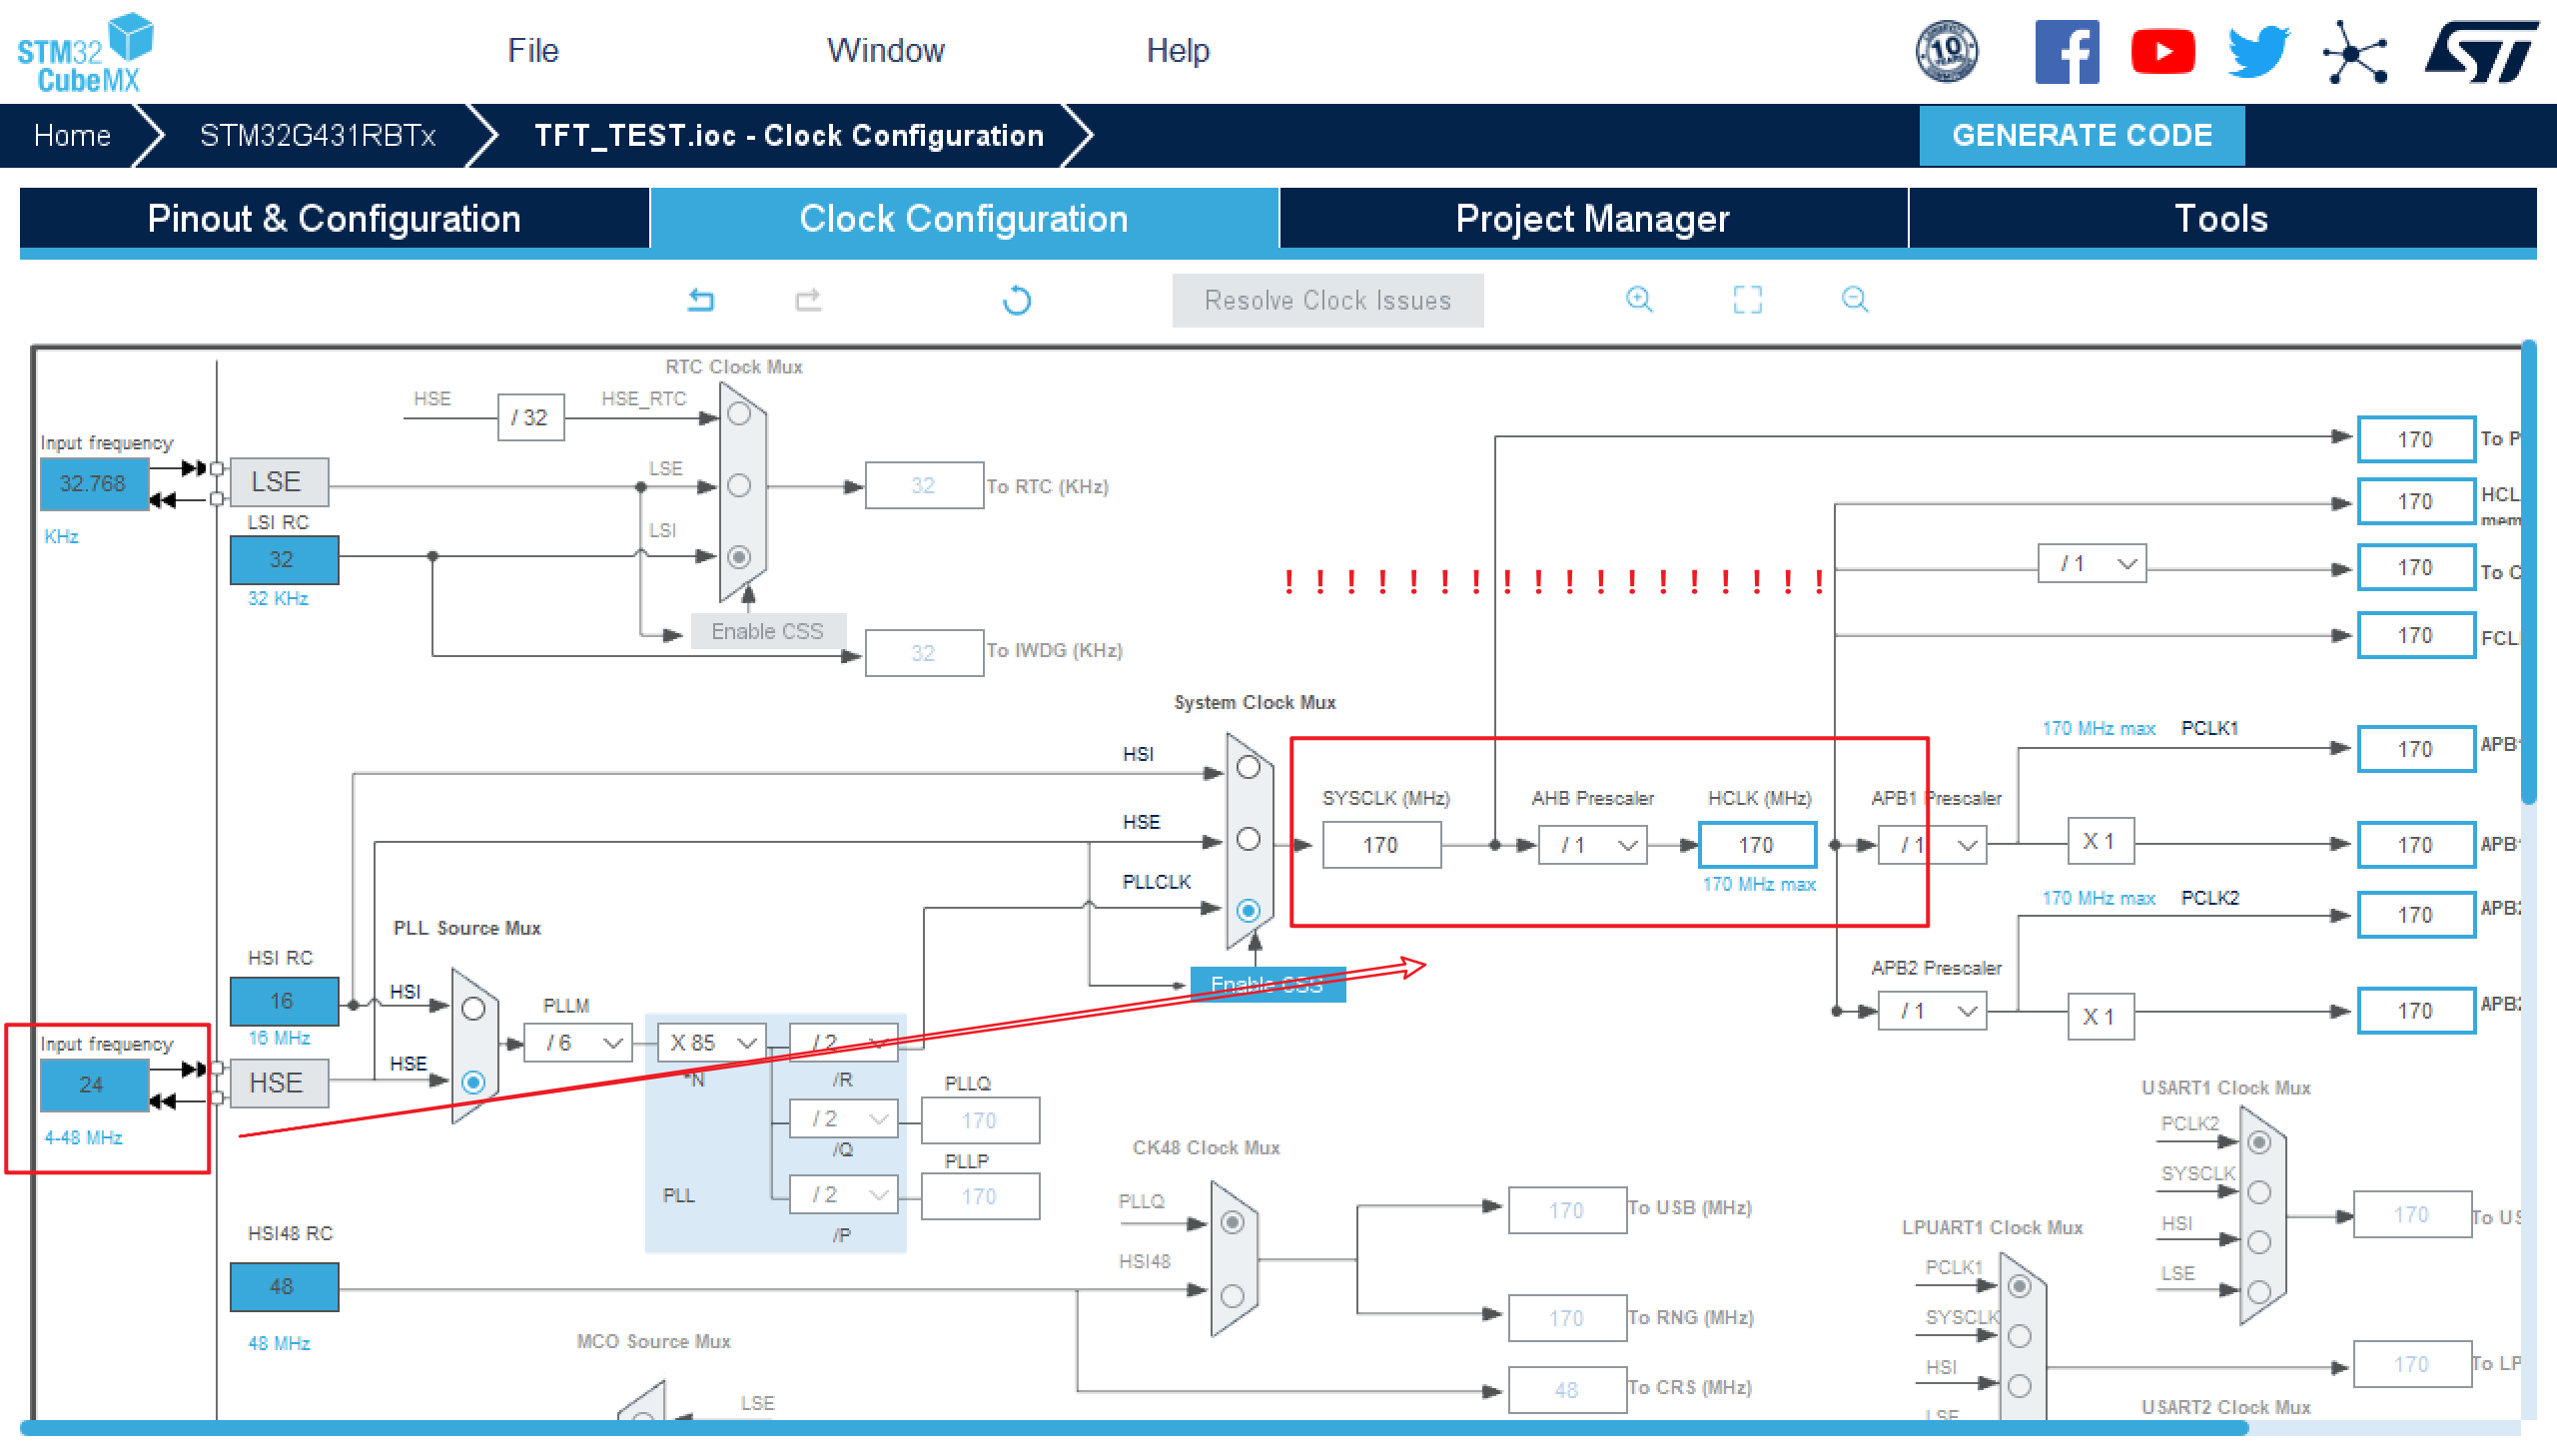Select PLLCLK in System Clock Mux
Image resolution: width=2557 pixels, height=1456 pixels.
click(1248, 910)
